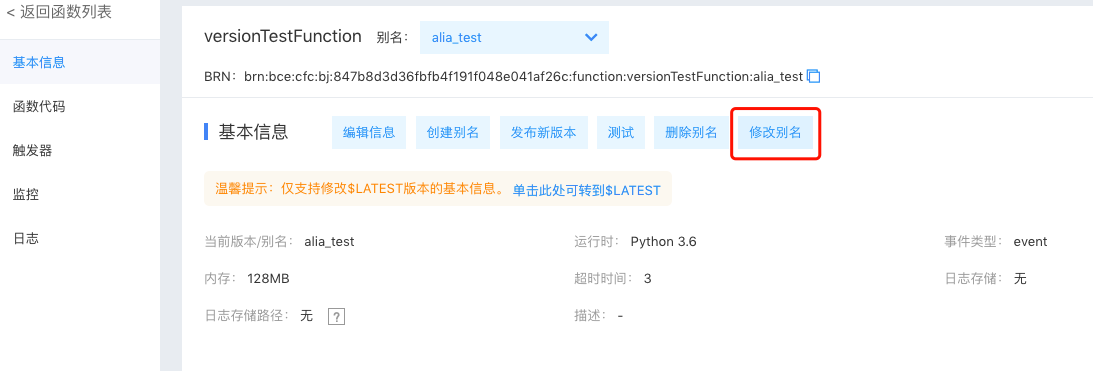Go back via 返回函数列表
Screen dimensions: 1093x371
pos(59,13)
